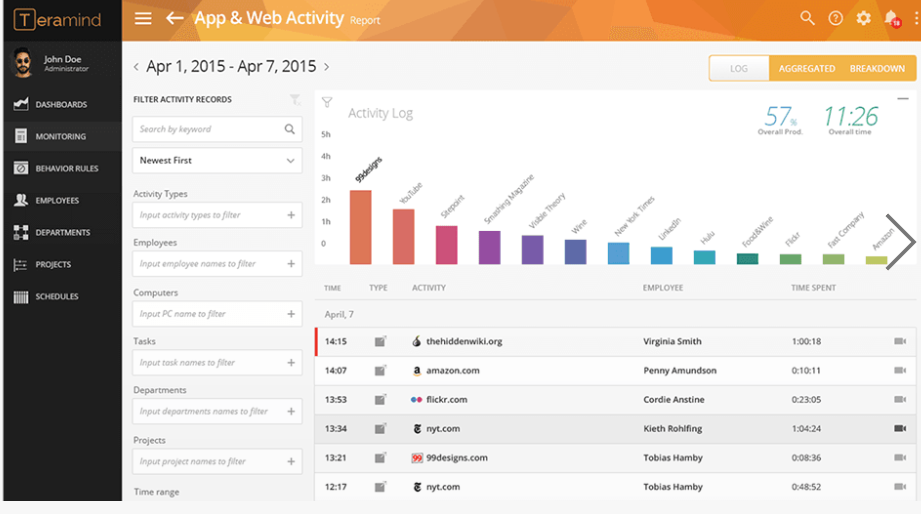
Task: Sort by EMPLOYEE column header
Action: pos(663,288)
